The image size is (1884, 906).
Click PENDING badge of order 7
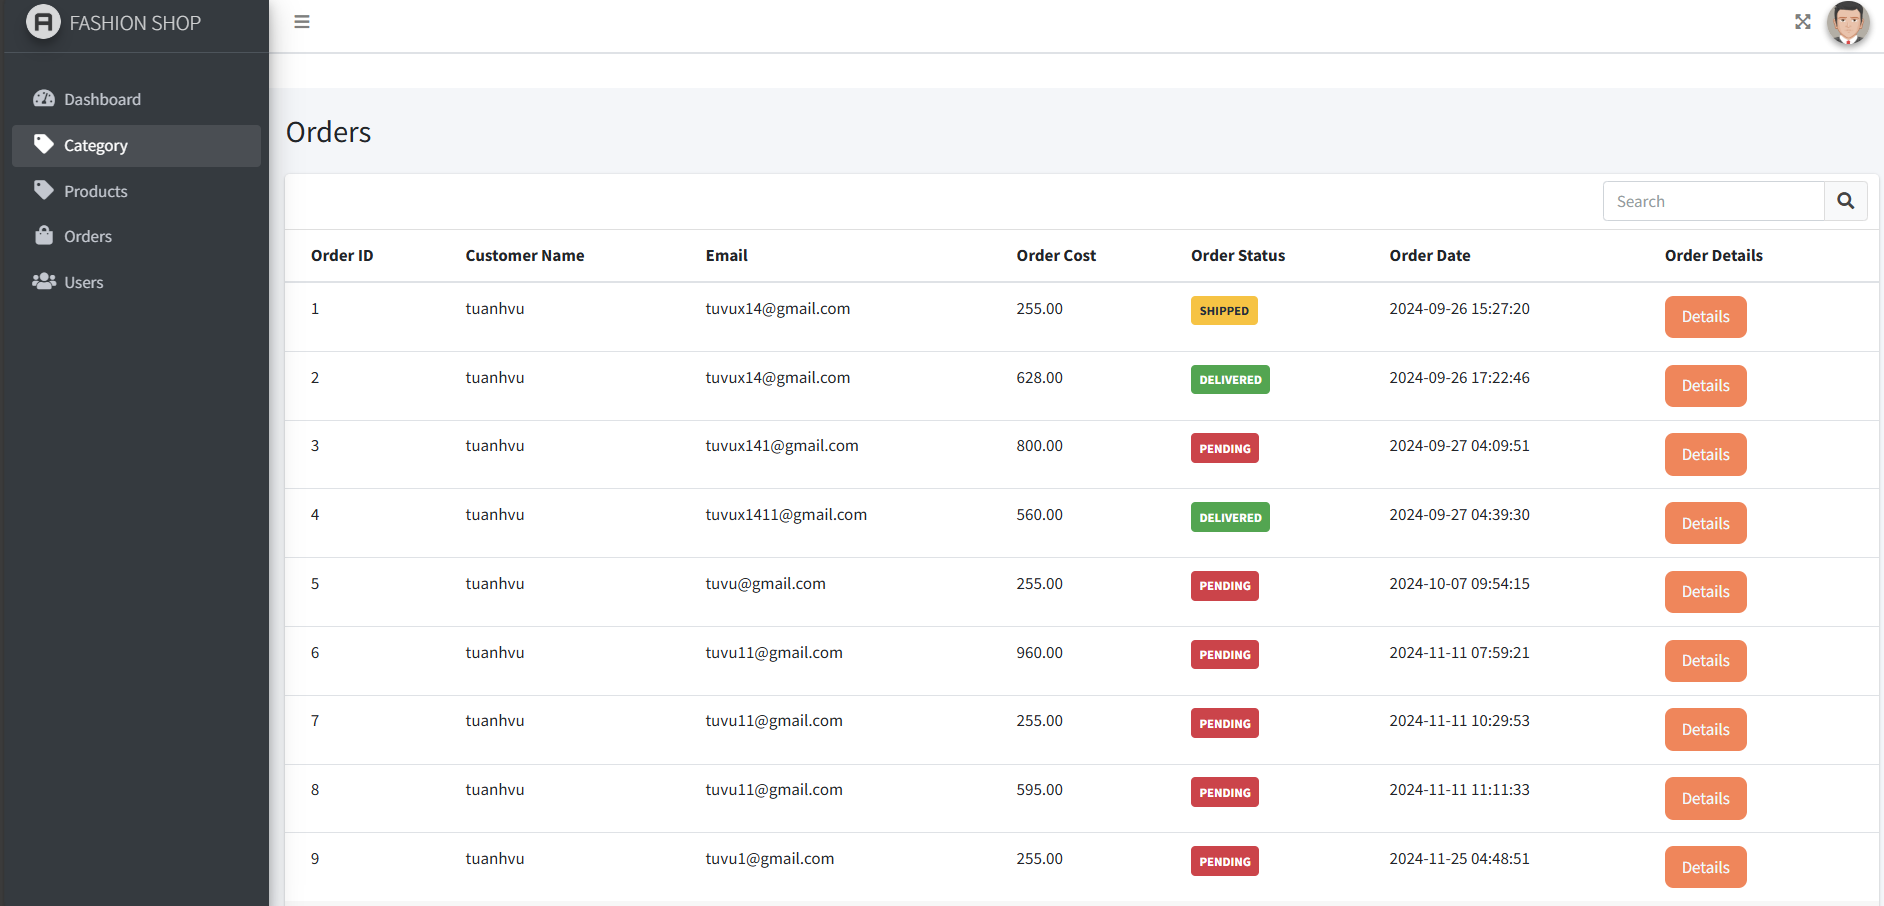[1225, 723]
